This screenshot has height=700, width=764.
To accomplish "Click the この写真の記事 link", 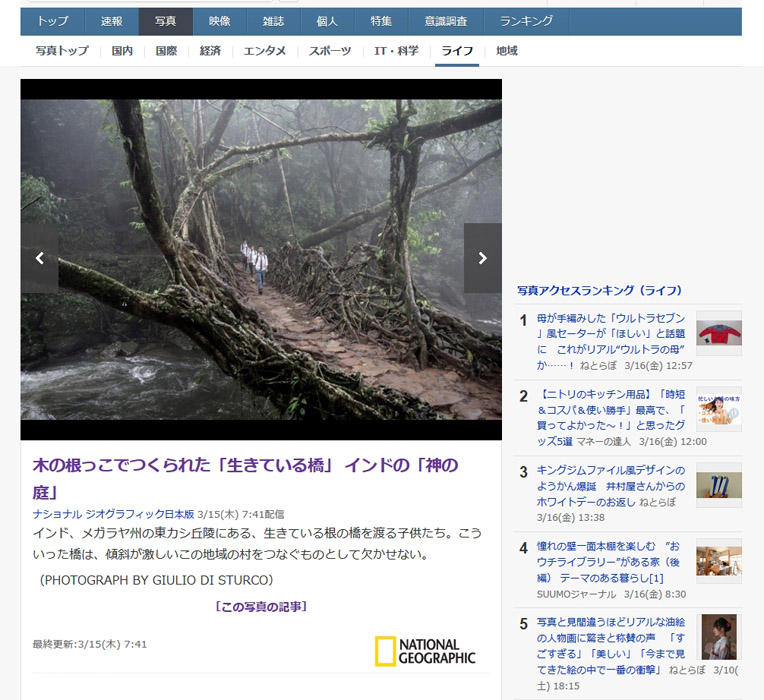I will click(261, 606).
